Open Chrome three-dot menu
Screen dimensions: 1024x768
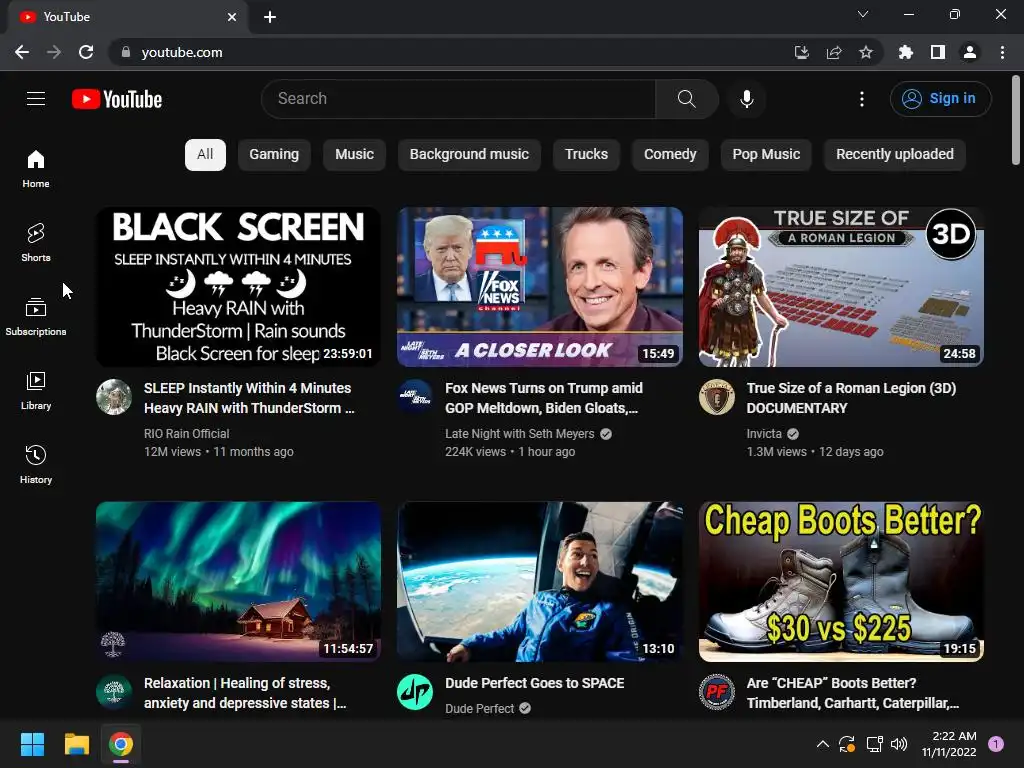pyautogui.click(x=1002, y=52)
